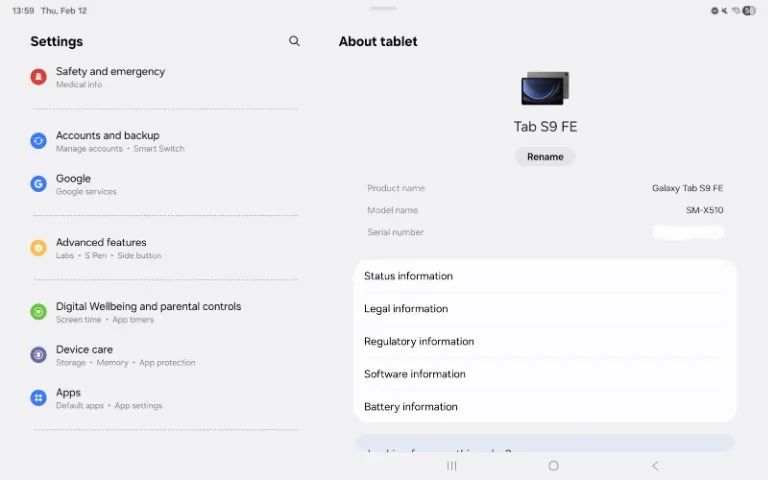Tap the red Safety and emergency icon

coord(39,77)
